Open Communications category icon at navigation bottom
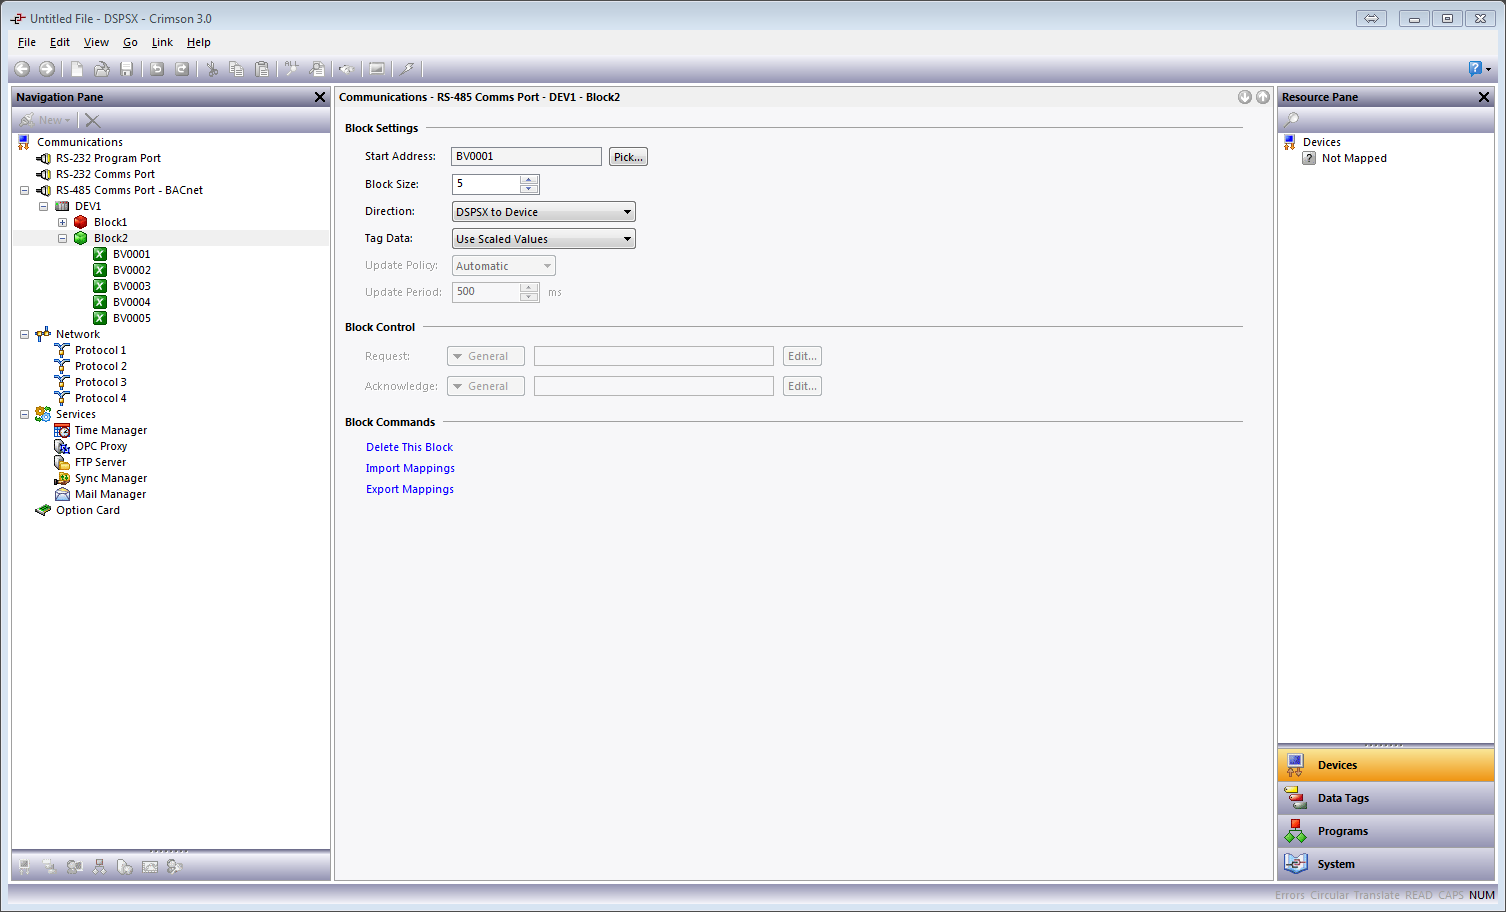This screenshot has width=1506, height=912. tap(24, 867)
